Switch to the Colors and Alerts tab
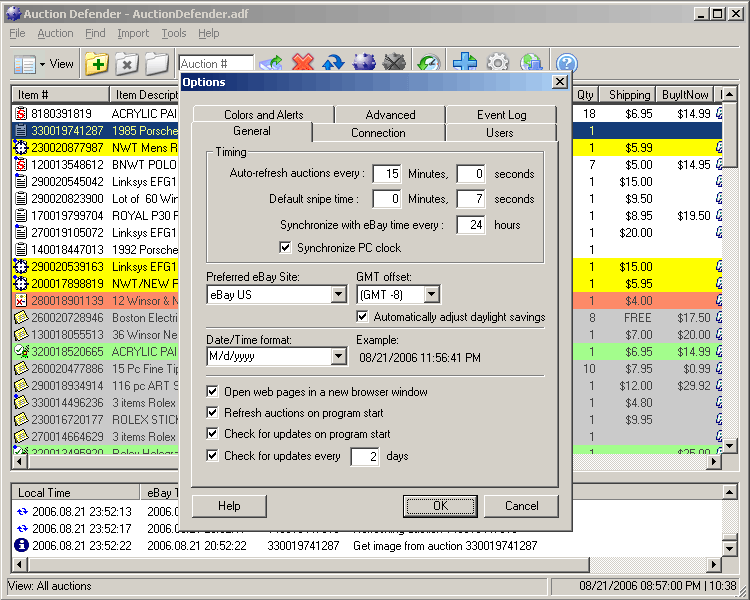The height and width of the screenshot is (600, 750). click(264, 115)
